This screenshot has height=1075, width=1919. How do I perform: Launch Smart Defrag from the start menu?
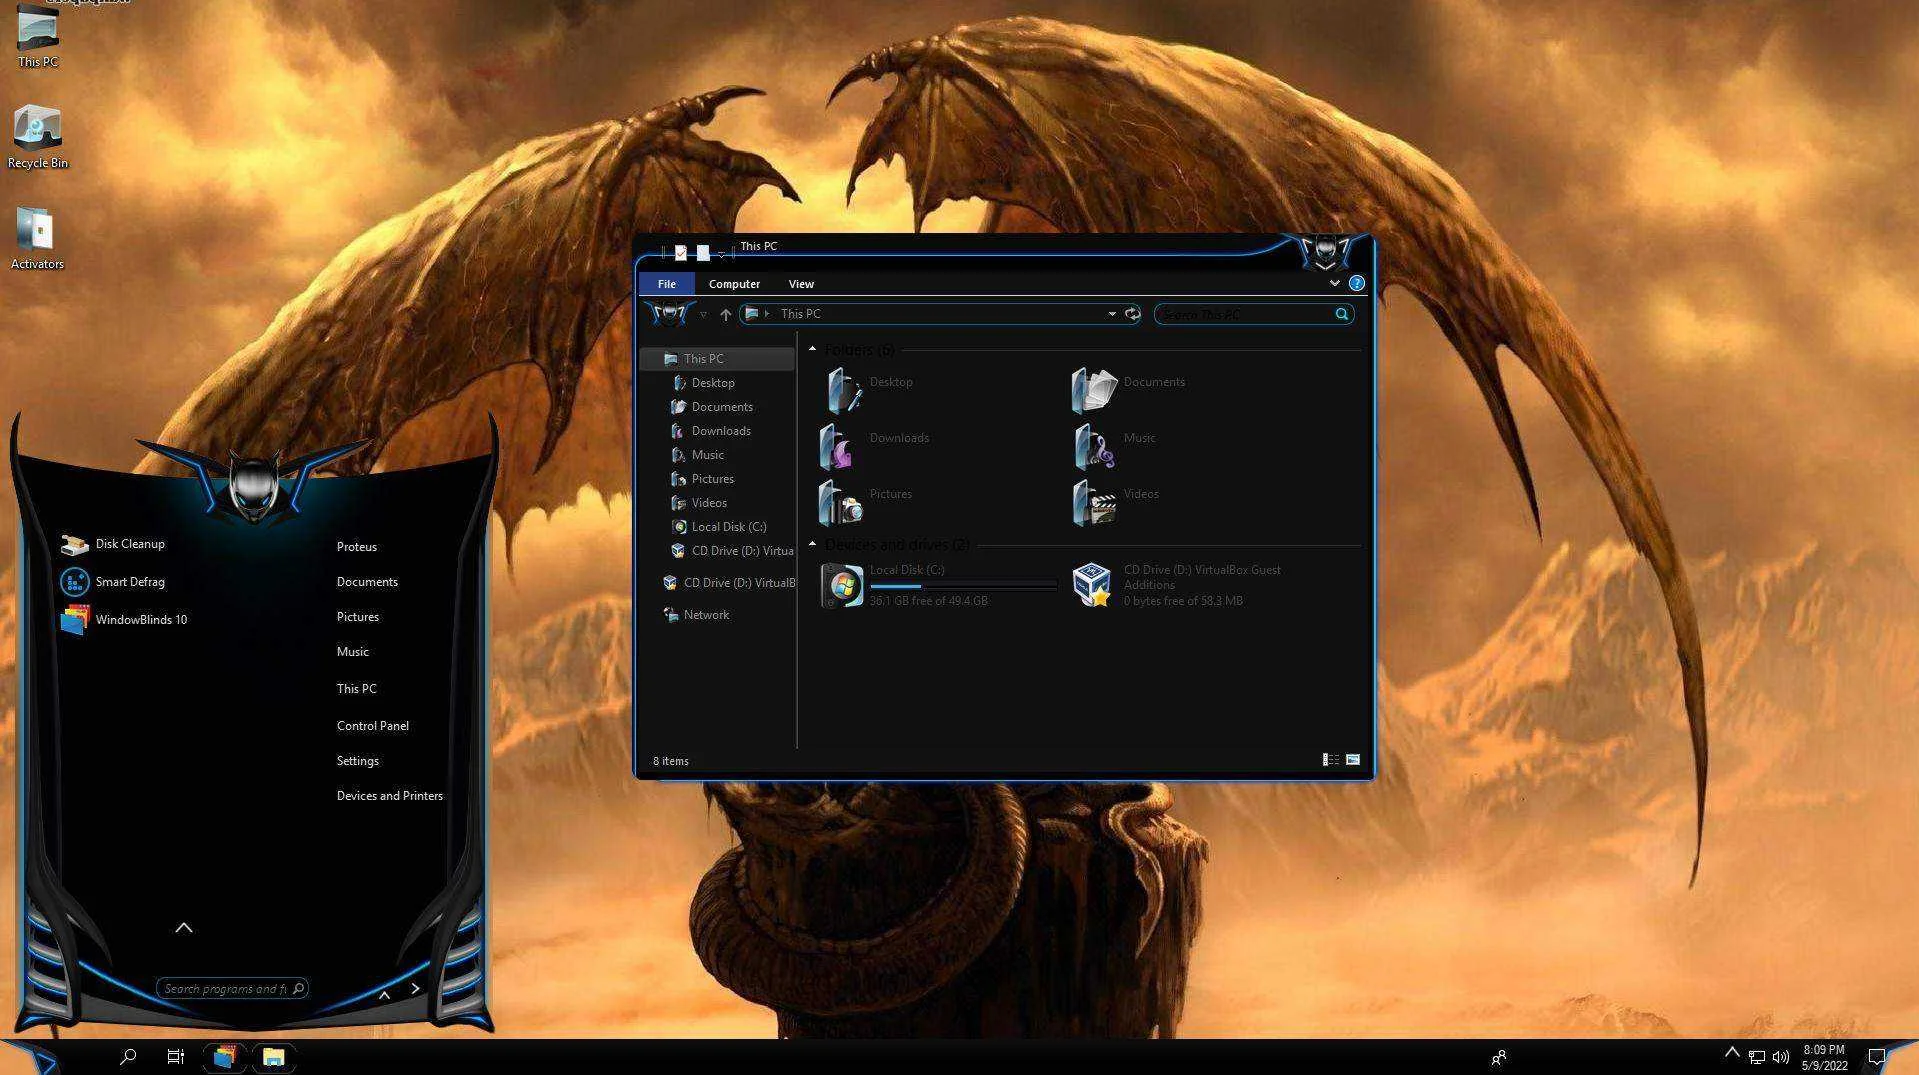(112, 582)
